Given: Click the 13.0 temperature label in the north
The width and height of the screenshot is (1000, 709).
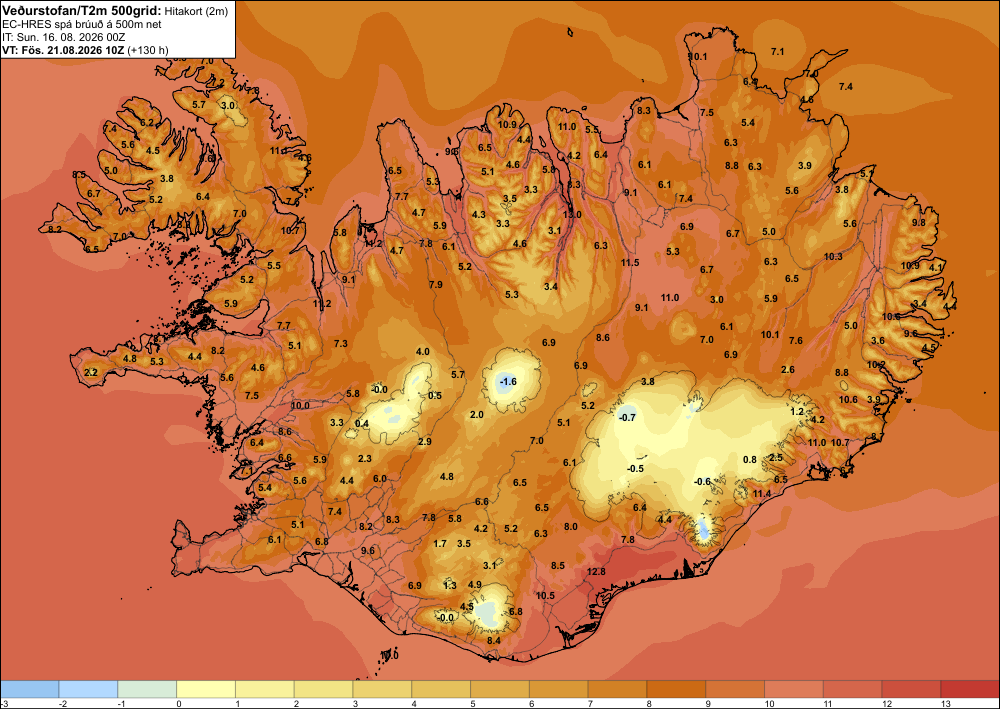Looking at the screenshot, I should click(x=572, y=215).
